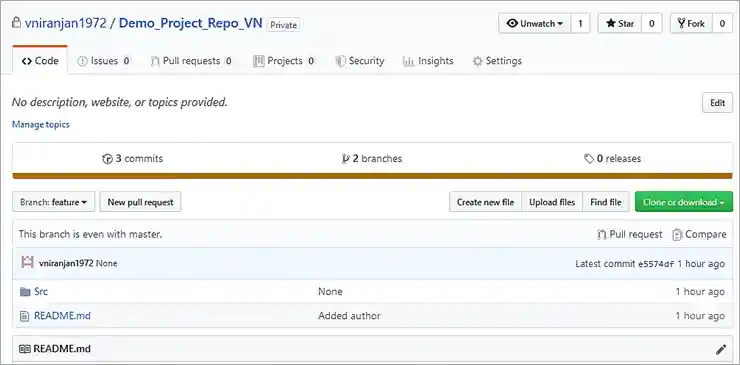The height and width of the screenshot is (365, 740).
Task: Click the Settings gear icon
Action: tap(478, 61)
